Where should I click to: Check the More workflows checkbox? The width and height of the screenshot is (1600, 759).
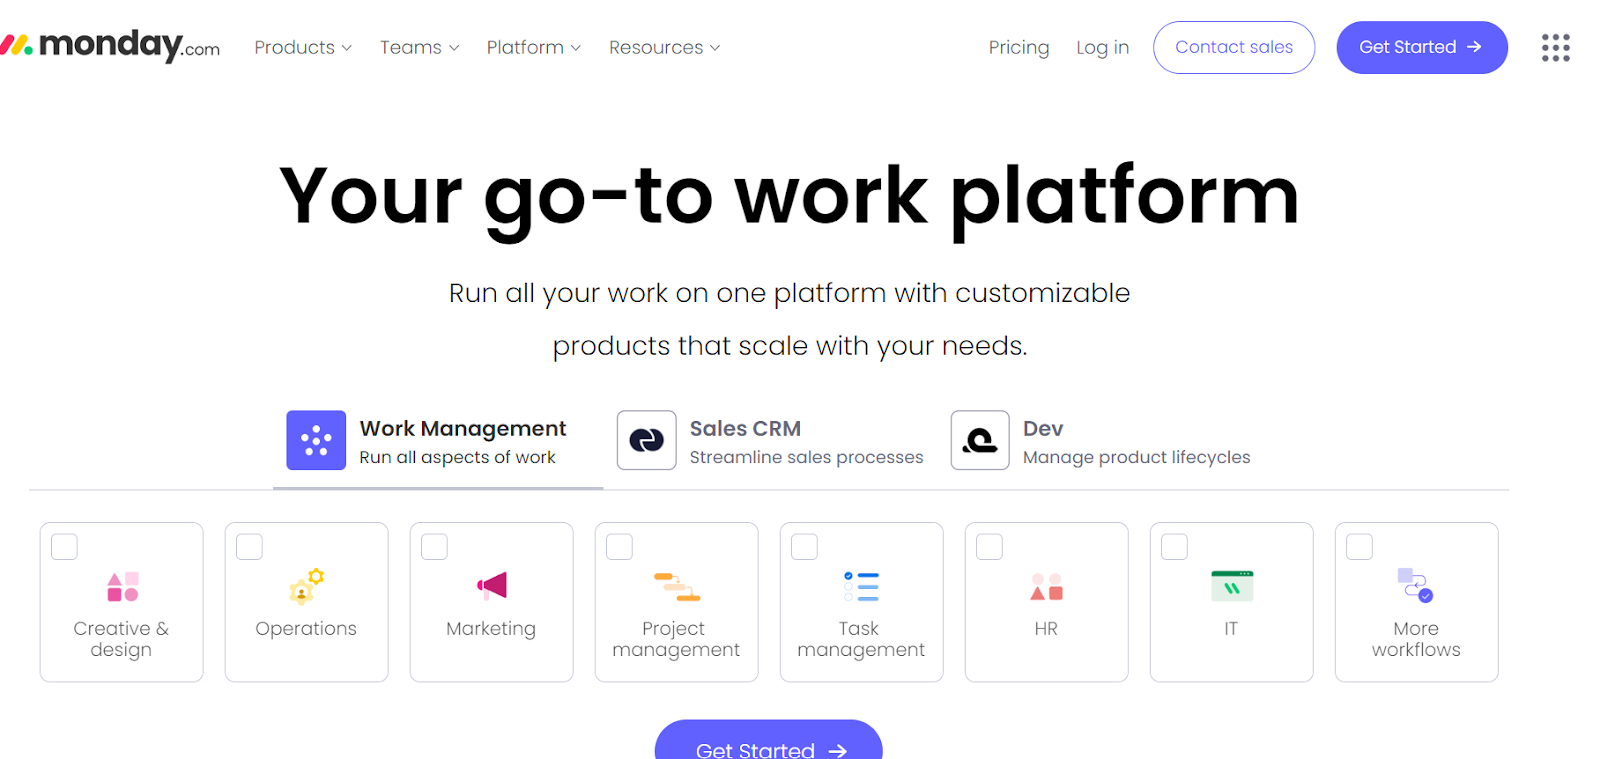click(x=1360, y=547)
